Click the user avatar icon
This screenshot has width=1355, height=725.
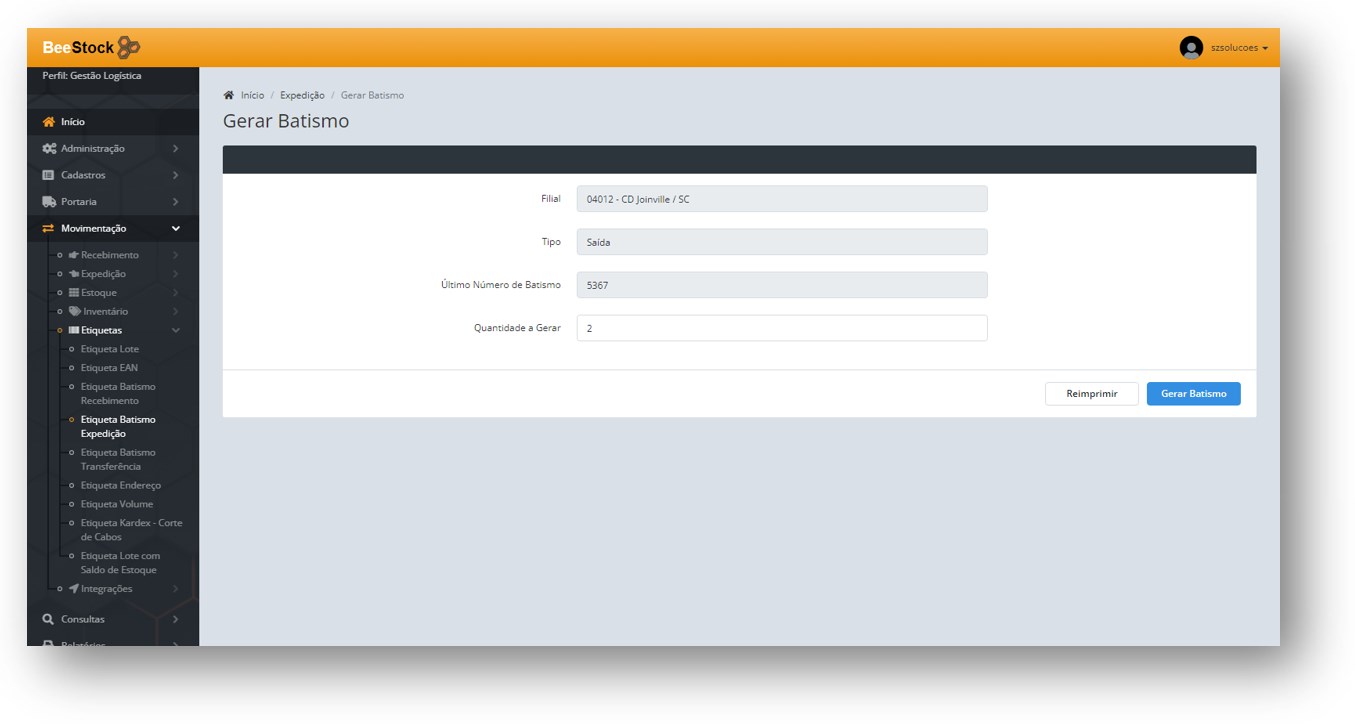[x=1190, y=47]
